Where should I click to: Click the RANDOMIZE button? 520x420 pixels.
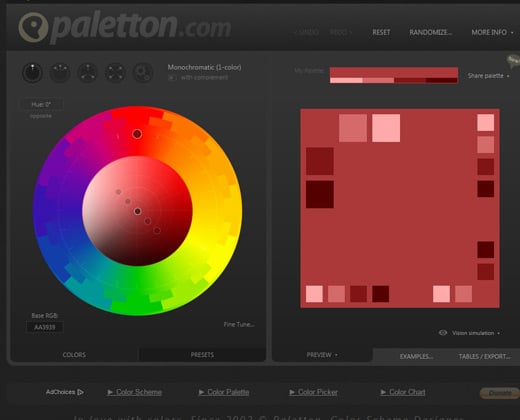pyautogui.click(x=430, y=32)
